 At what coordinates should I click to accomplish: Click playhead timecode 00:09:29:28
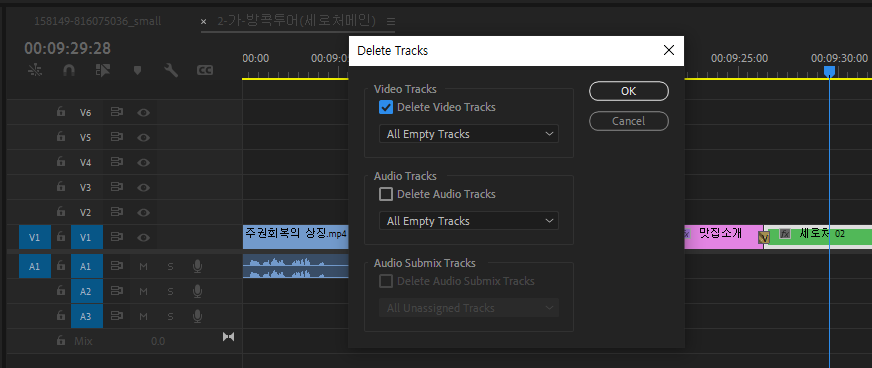pyautogui.click(x=67, y=49)
